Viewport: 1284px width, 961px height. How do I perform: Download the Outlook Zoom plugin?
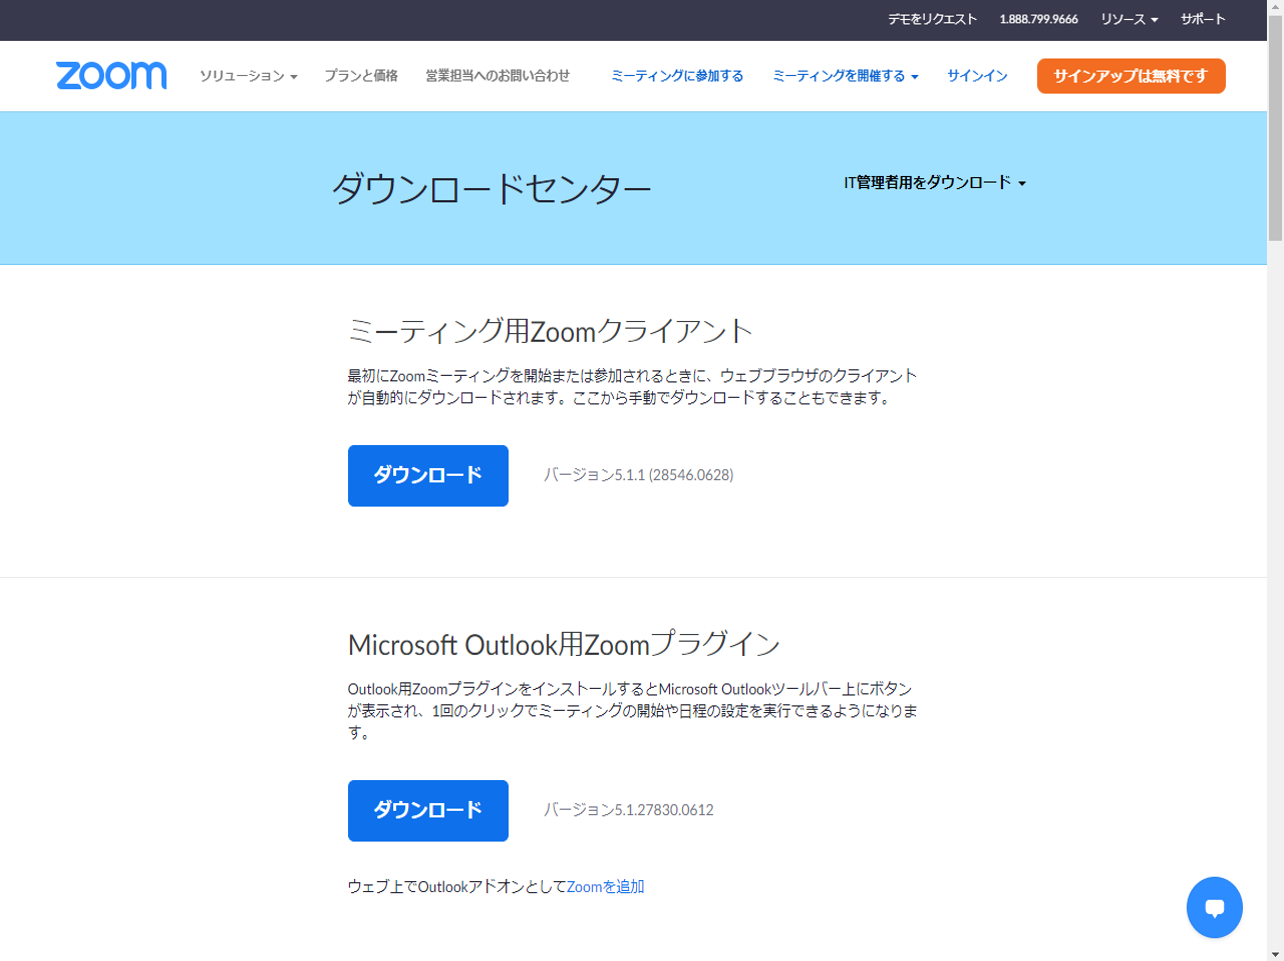click(428, 811)
